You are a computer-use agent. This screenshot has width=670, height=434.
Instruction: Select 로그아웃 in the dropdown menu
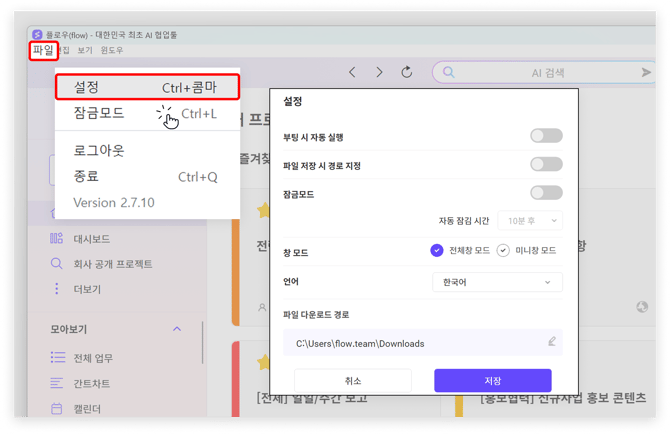[x=99, y=150]
